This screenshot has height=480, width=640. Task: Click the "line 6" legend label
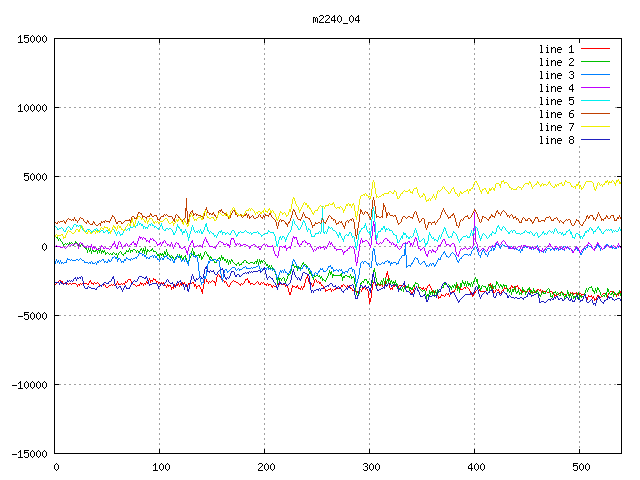click(557, 114)
